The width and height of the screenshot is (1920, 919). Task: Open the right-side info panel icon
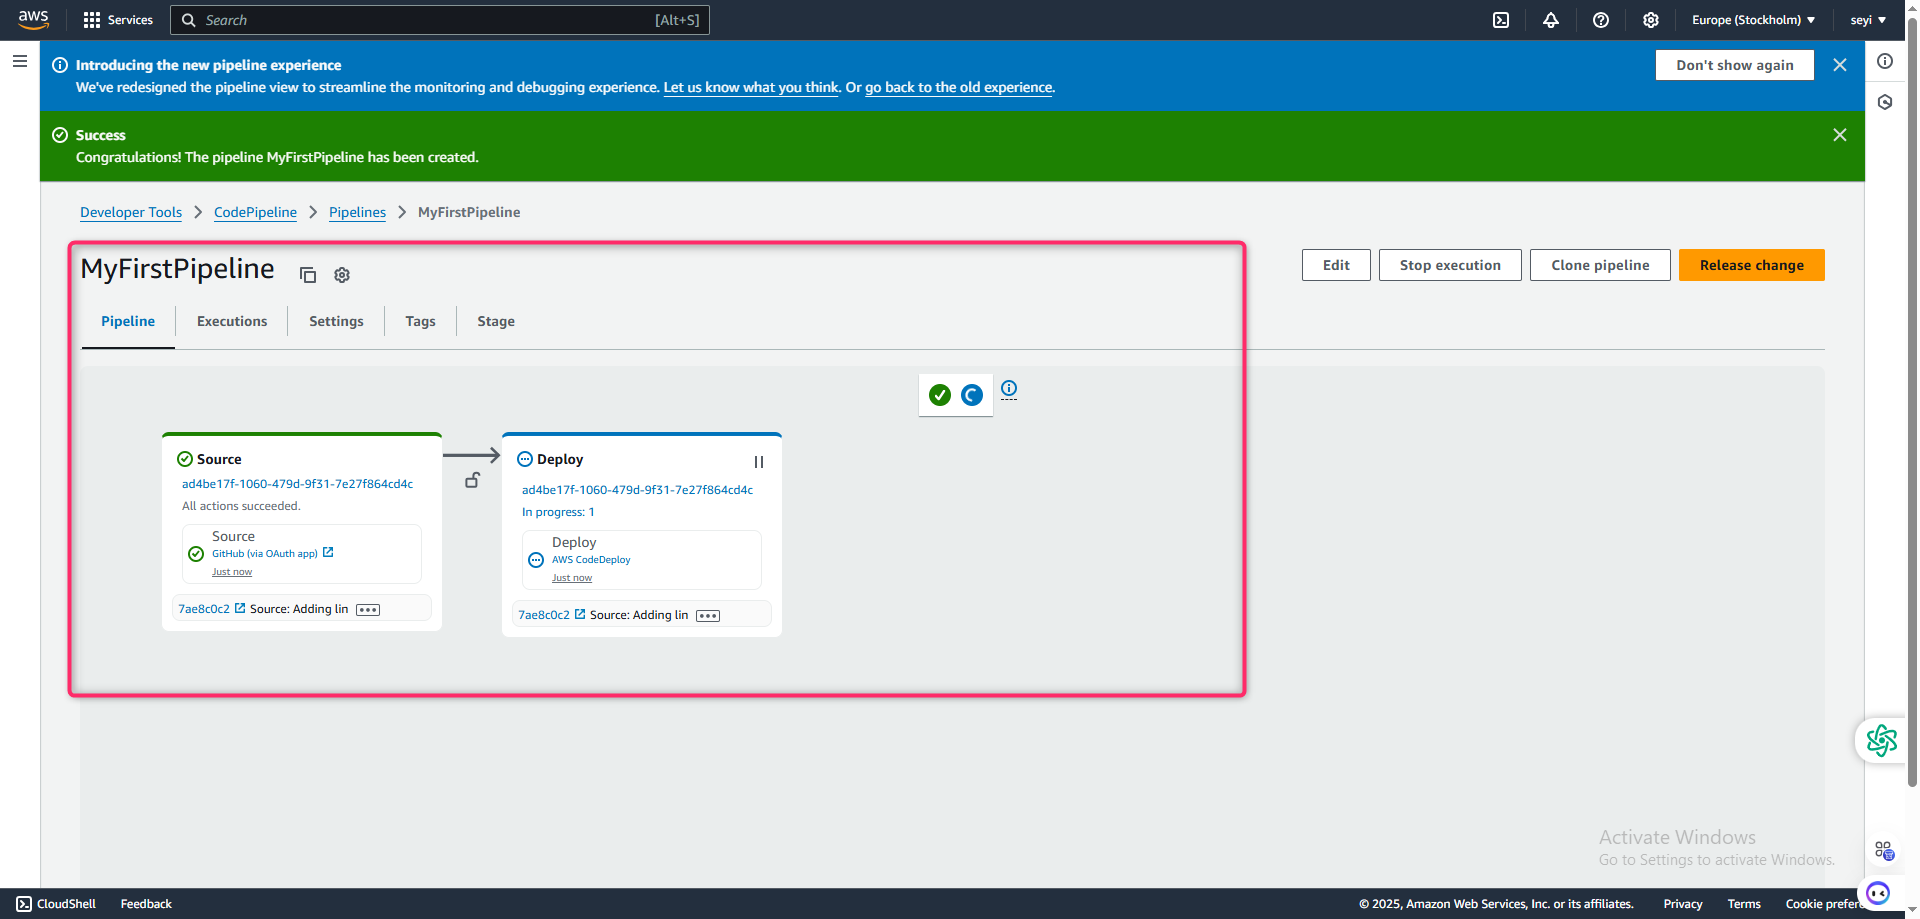click(x=1885, y=61)
